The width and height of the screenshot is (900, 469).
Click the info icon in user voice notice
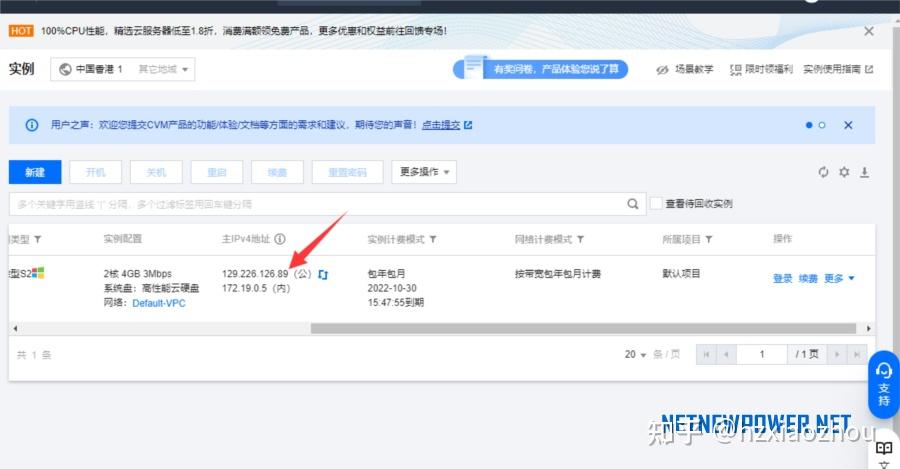[x=32, y=125]
